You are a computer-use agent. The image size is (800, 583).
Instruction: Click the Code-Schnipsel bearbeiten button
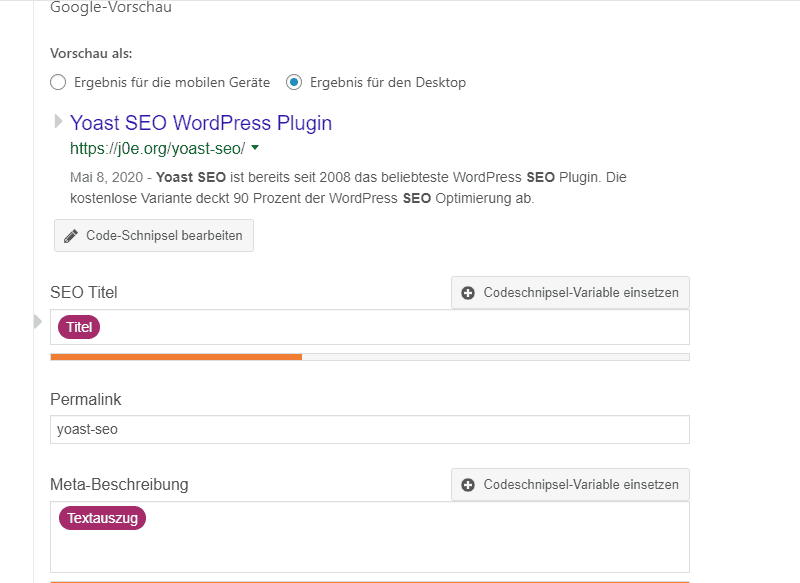153,235
